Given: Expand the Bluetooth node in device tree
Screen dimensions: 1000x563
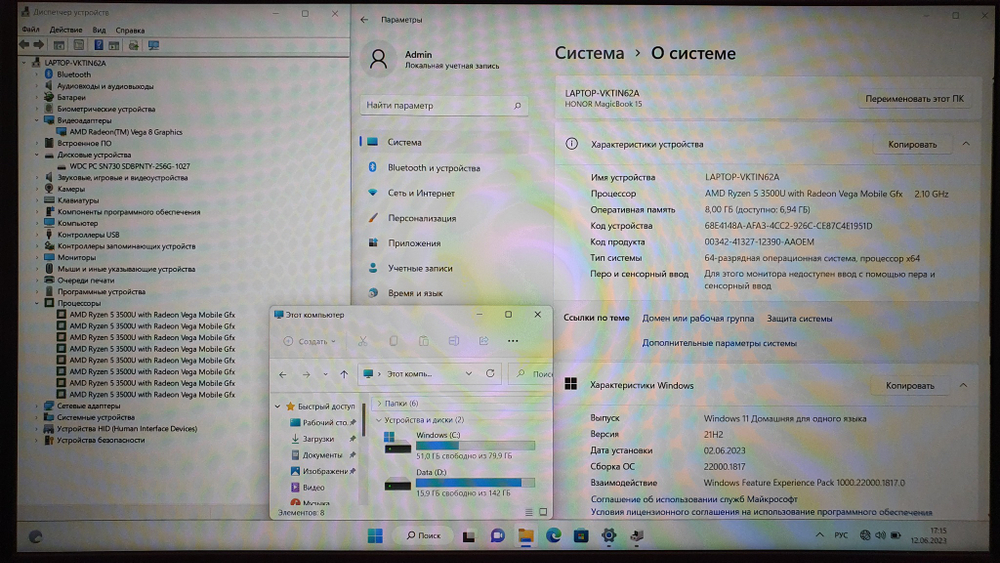Looking at the screenshot, I should point(37,75).
